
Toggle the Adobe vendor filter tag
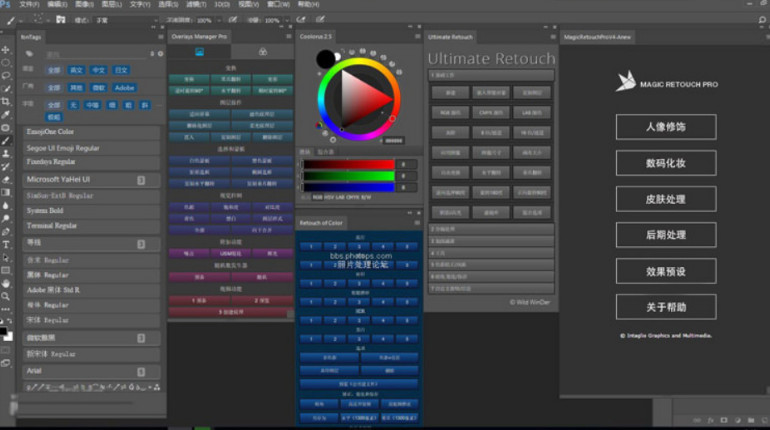pyautogui.click(x=124, y=88)
